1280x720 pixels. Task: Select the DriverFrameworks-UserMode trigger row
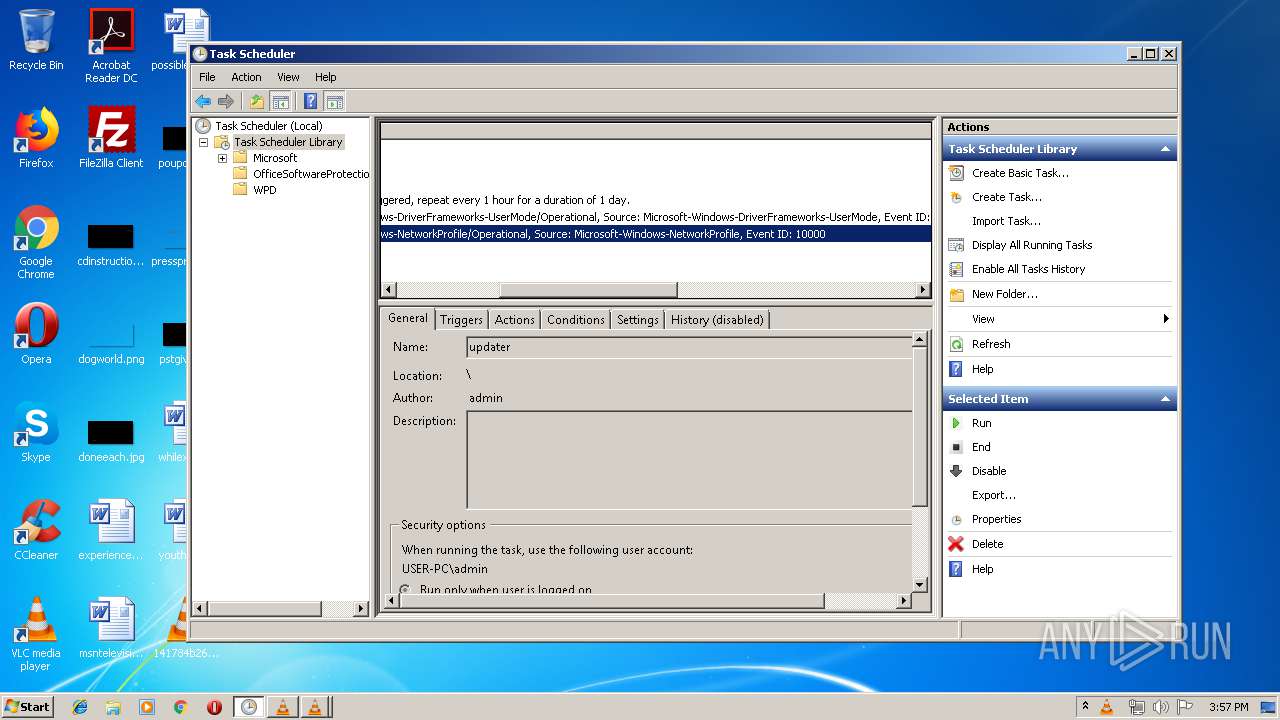(x=655, y=217)
